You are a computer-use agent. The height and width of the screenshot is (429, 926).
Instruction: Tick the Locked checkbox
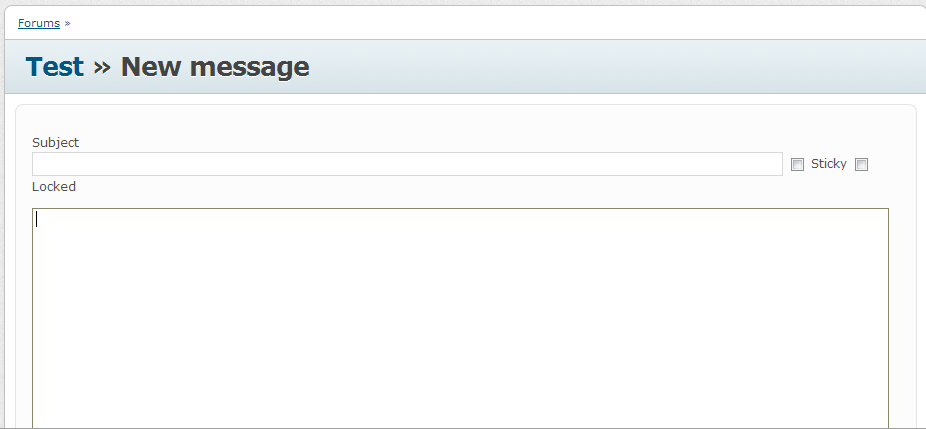(x=862, y=165)
